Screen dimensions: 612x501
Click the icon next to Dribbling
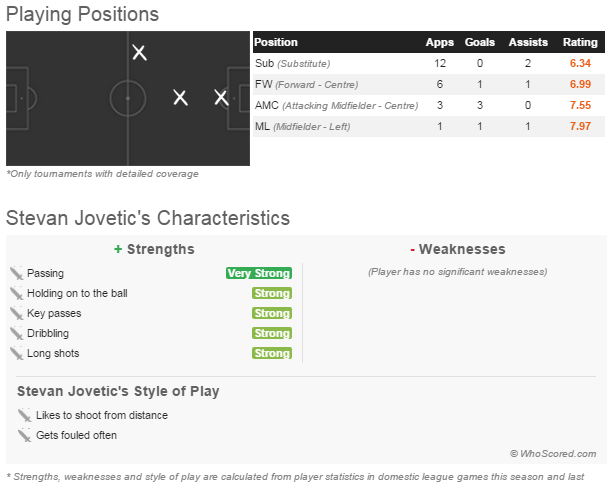click(16, 333)
